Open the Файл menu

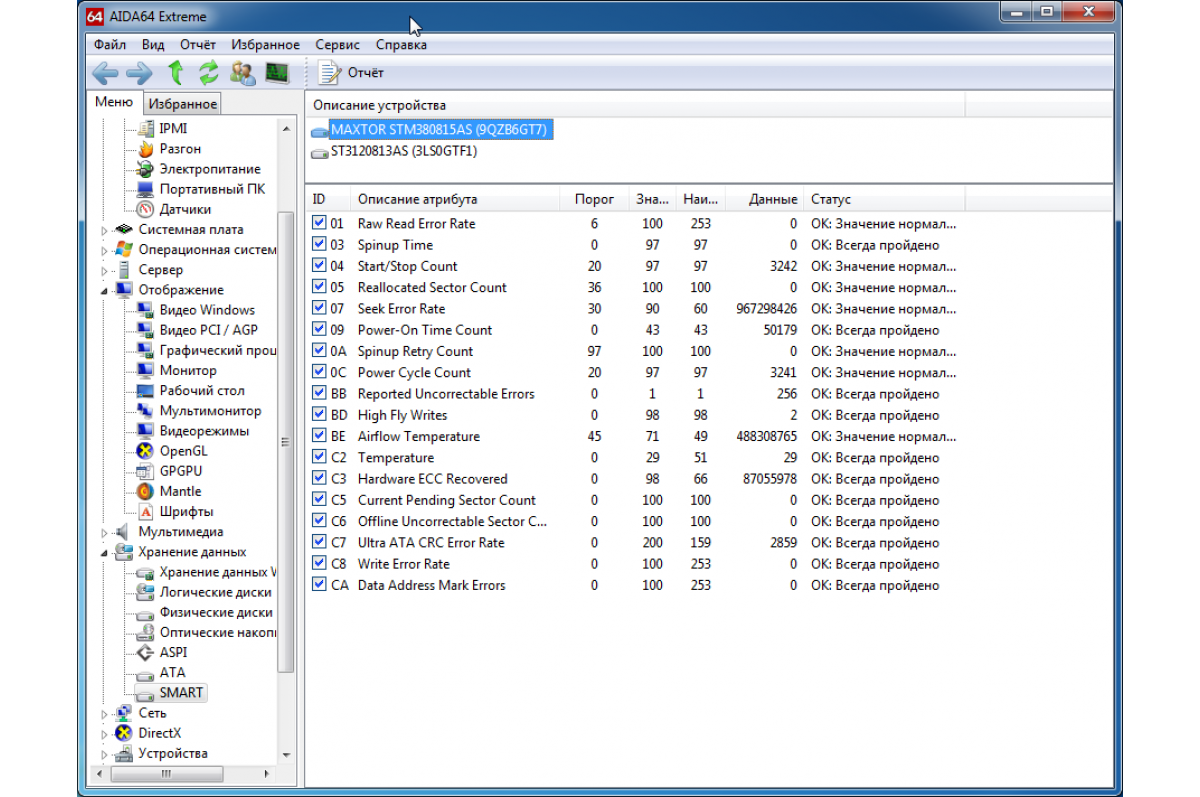point(110,44)
